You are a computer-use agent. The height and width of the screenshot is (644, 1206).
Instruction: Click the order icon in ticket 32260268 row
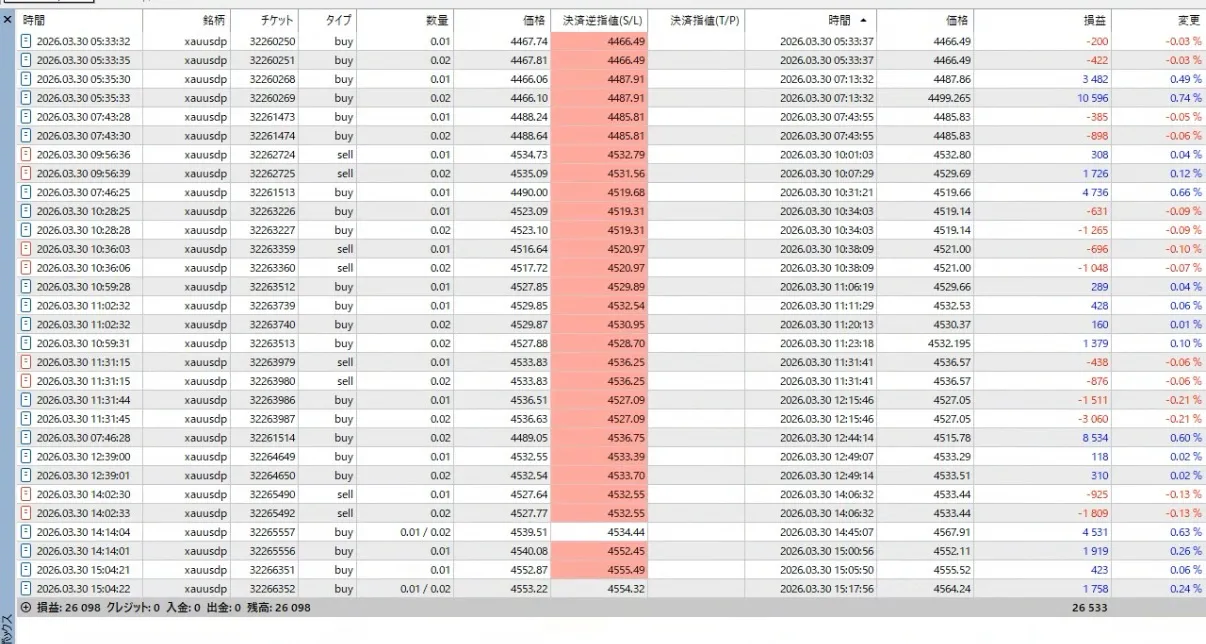pos(27,79)
